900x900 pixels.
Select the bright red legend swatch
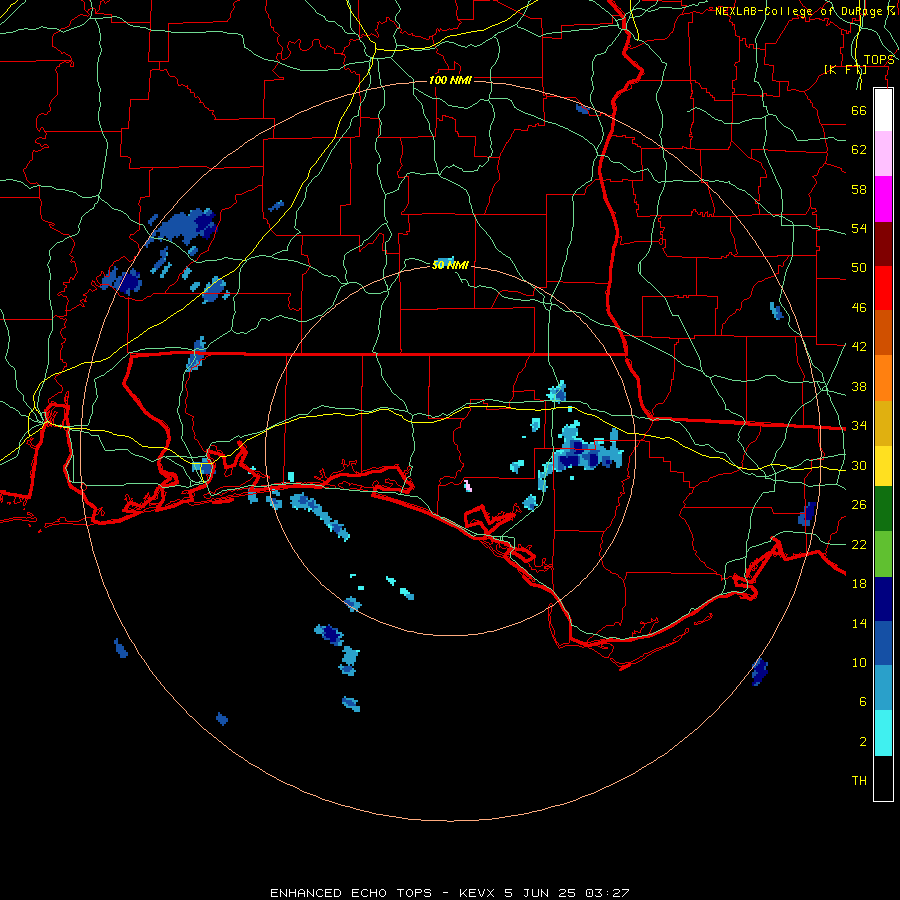pos(883,288)
